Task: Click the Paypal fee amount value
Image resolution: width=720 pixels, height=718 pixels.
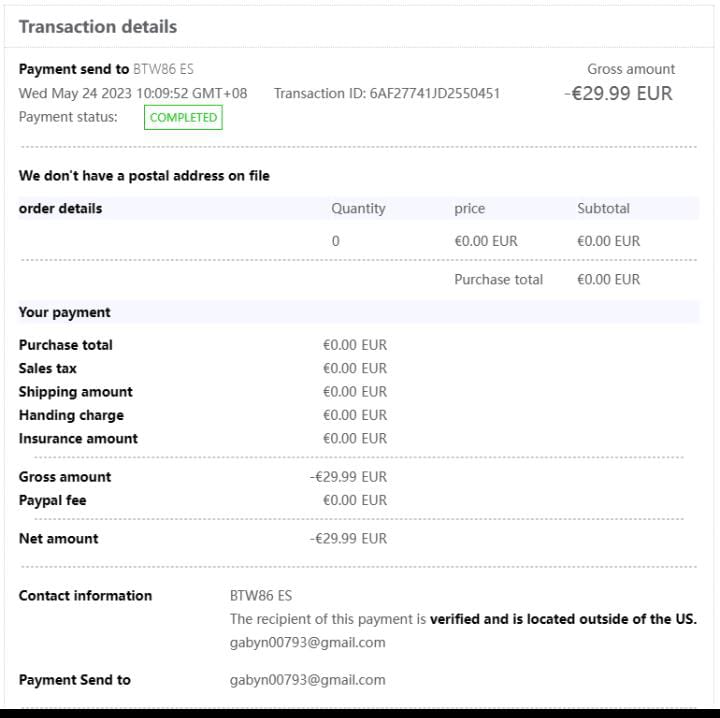Action: [354, 500]
